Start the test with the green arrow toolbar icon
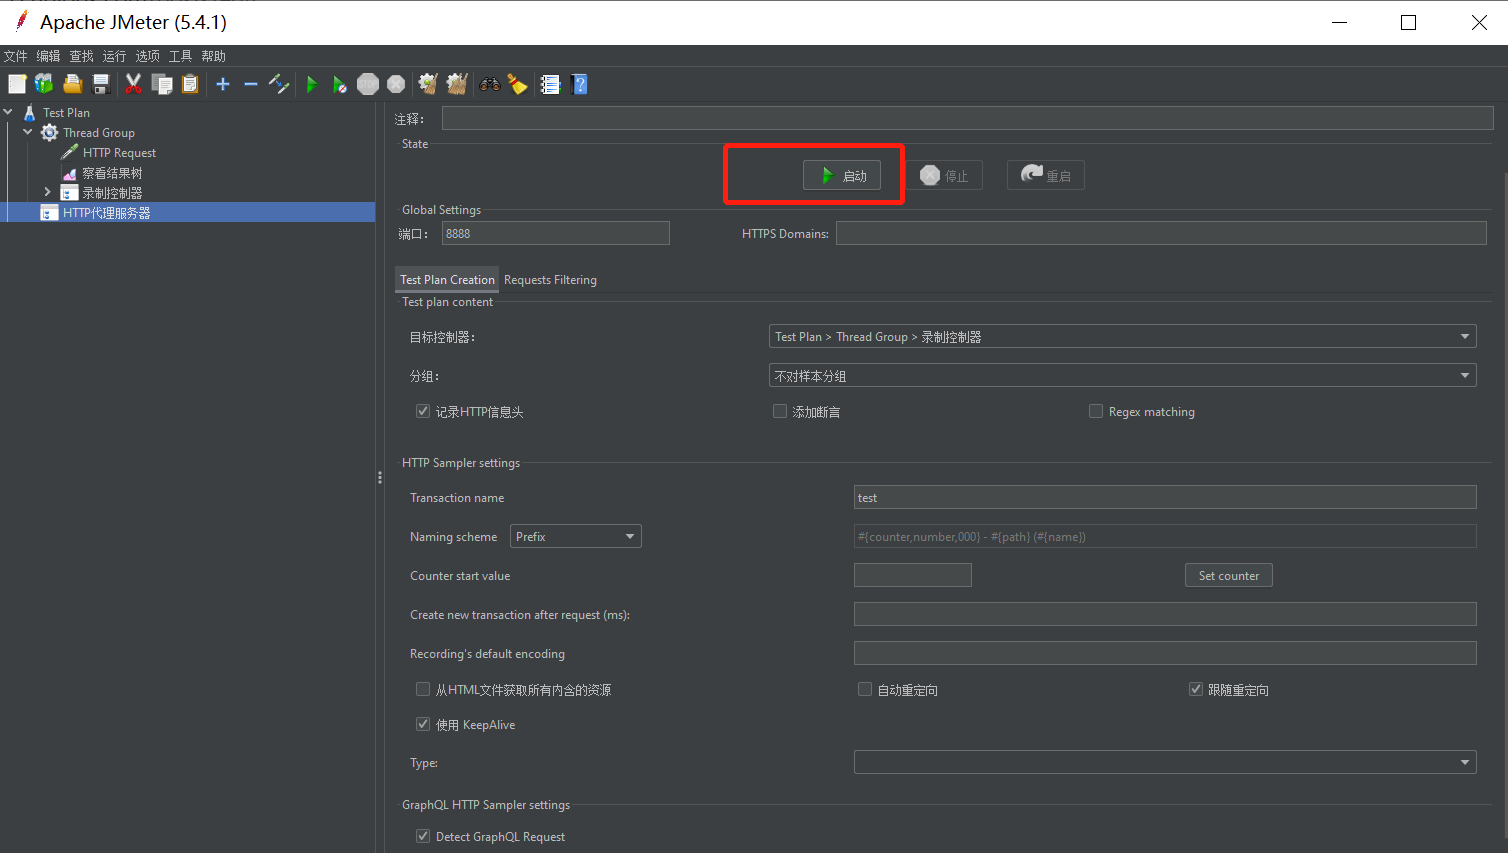 312,85
